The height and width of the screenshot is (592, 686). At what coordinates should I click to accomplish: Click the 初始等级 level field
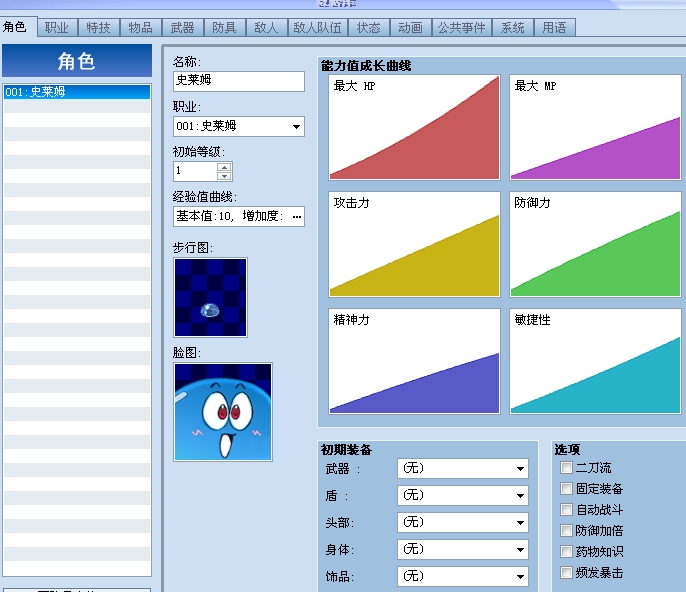pos(195,171)
